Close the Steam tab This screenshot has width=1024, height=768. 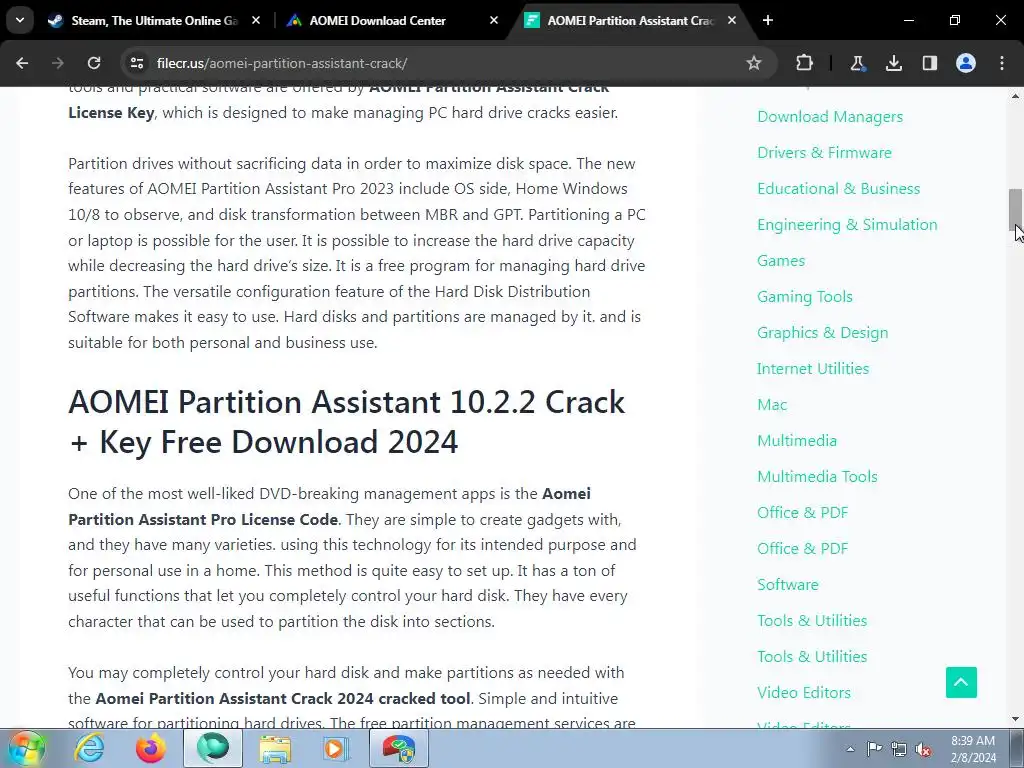pos(256,20)
